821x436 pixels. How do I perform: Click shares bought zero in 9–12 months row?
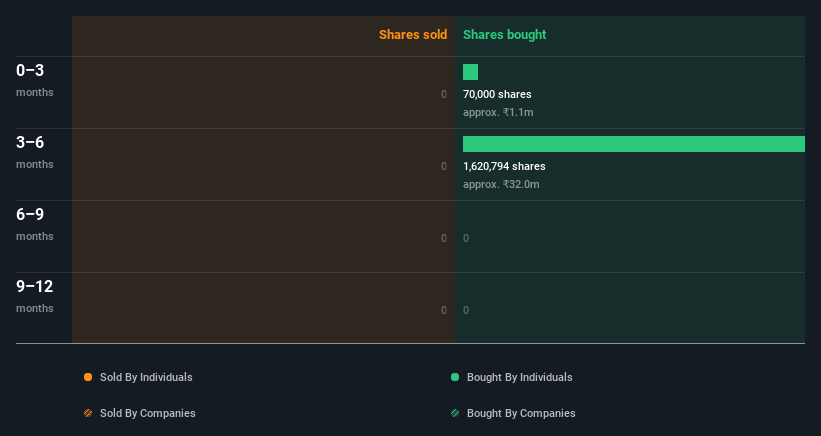pyautogui.click(x=466, y=310)
